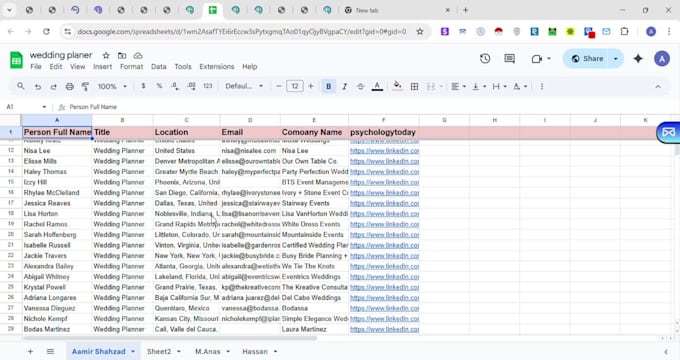The height and width of the screenshot is (360, 680).
Task: Add a new sheet with plus button
Action: pos(30,351)
